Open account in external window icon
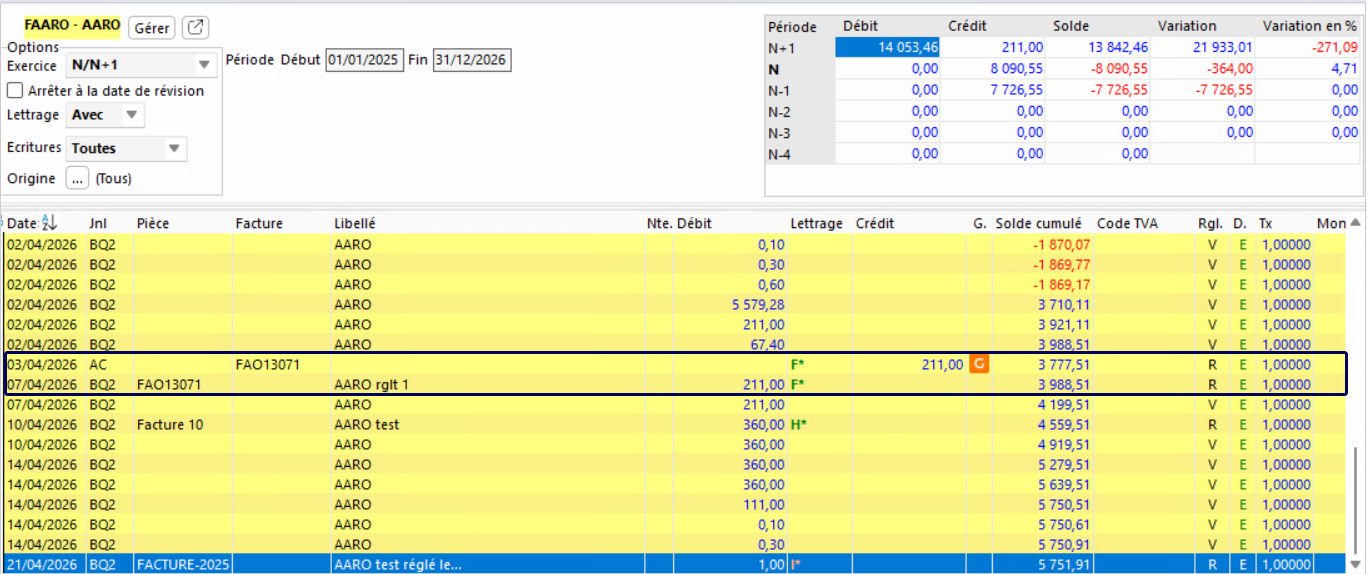 pos(197,28)
